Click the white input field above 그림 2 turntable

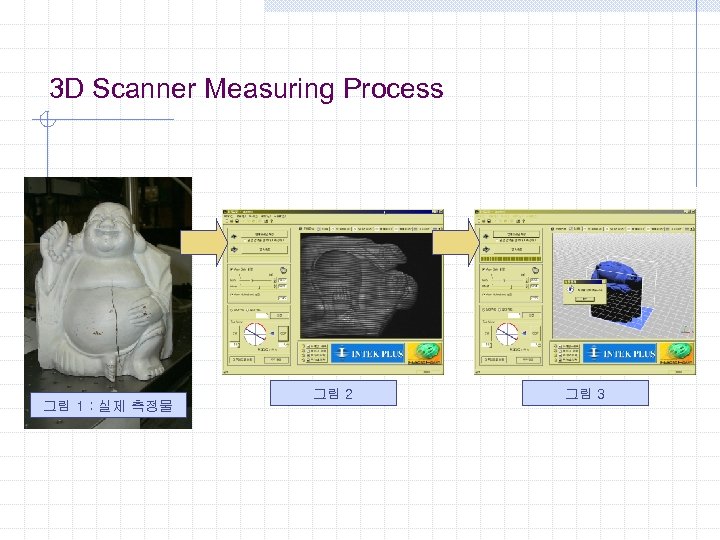262,315
